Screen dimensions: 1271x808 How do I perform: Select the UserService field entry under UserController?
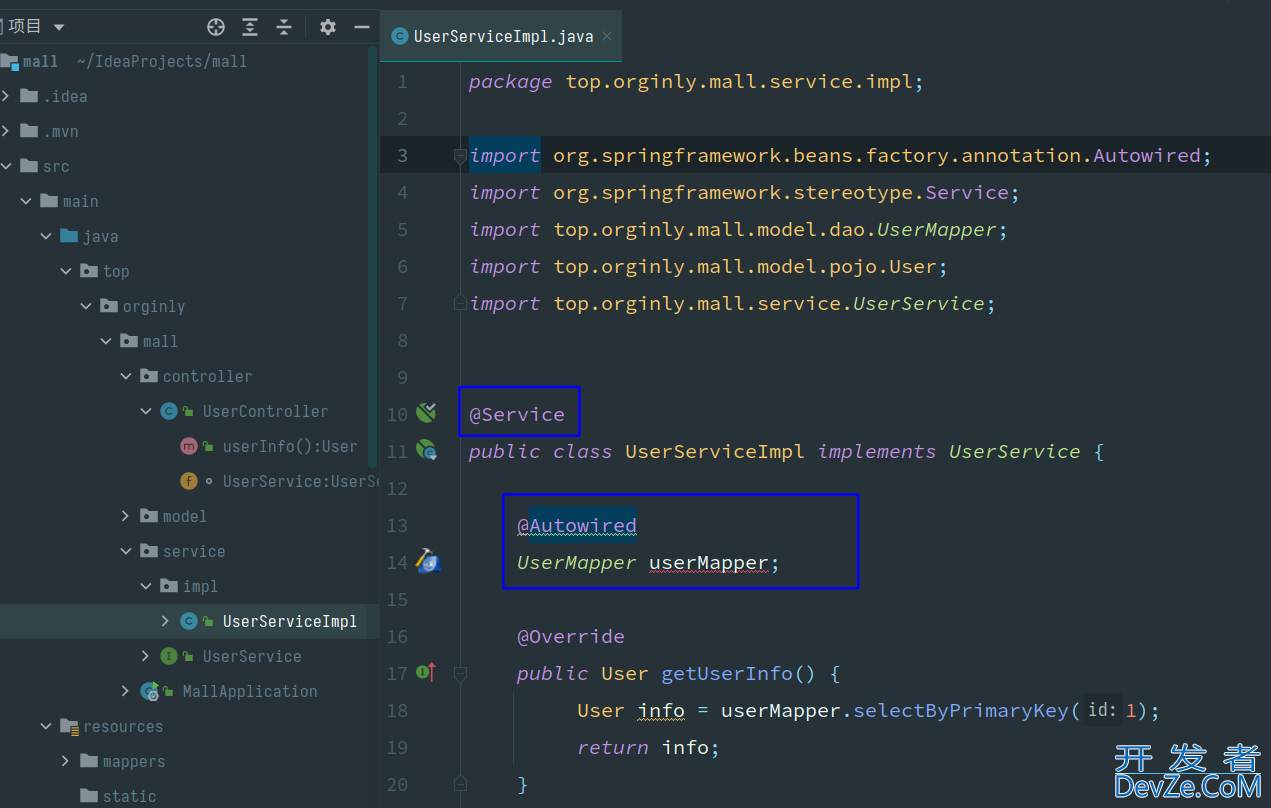(x=300, y=481)
